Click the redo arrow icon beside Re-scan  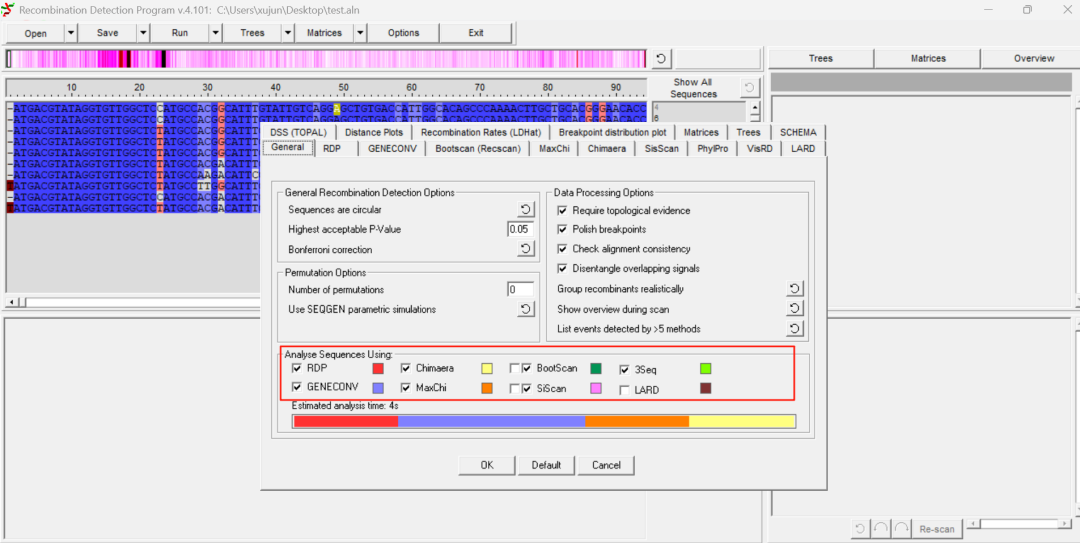pos(902,529)
